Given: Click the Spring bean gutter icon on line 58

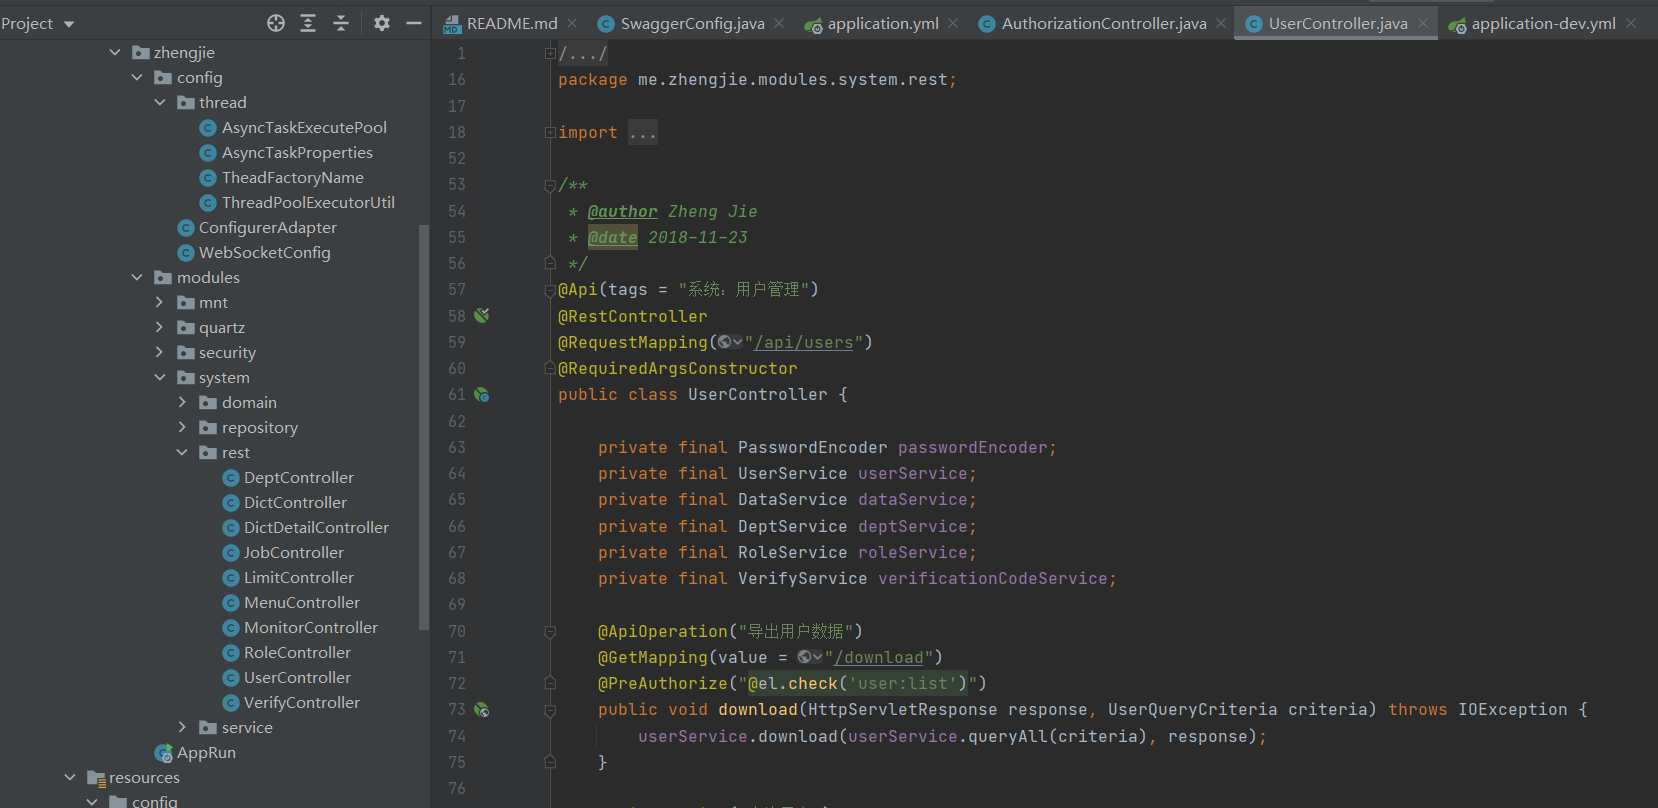Looking at the screenshot, I should pos(482,316).
